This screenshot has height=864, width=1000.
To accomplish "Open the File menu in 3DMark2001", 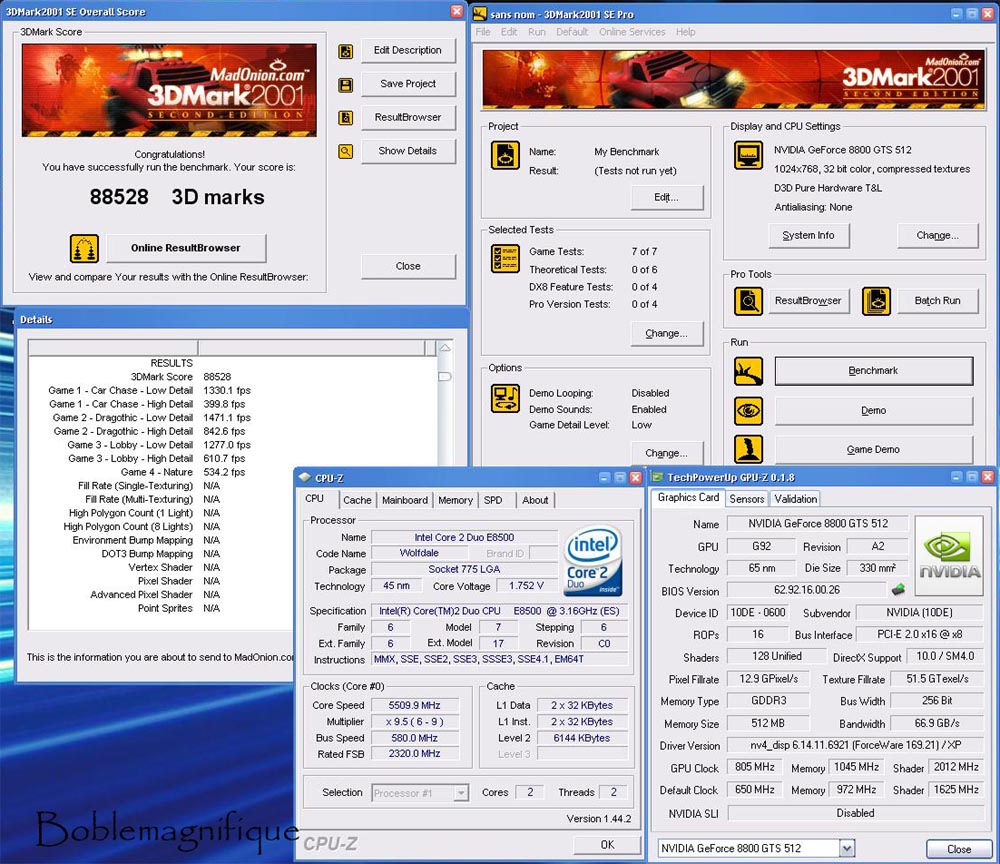I will (483, 32).
